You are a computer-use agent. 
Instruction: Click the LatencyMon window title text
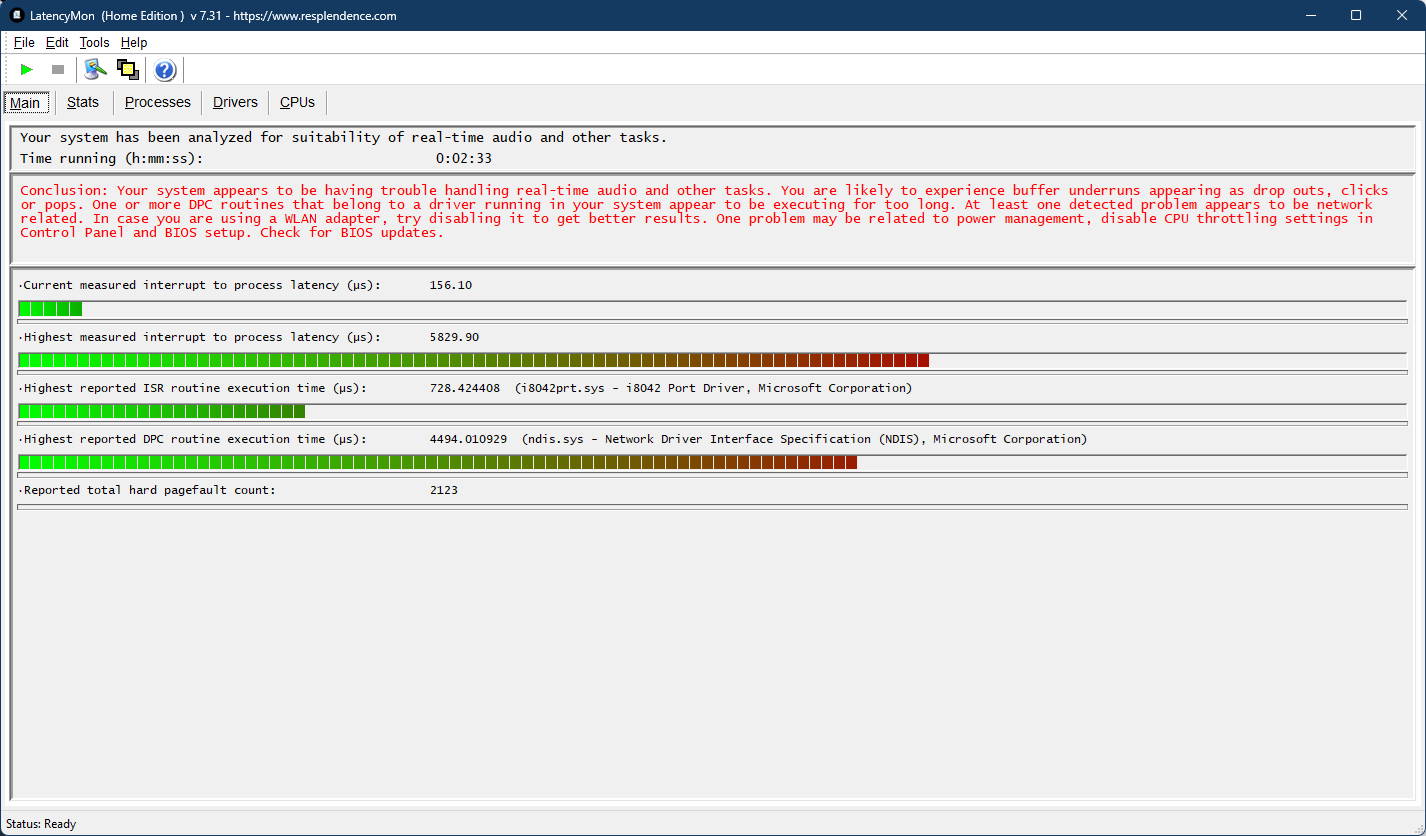coord(214,16)
